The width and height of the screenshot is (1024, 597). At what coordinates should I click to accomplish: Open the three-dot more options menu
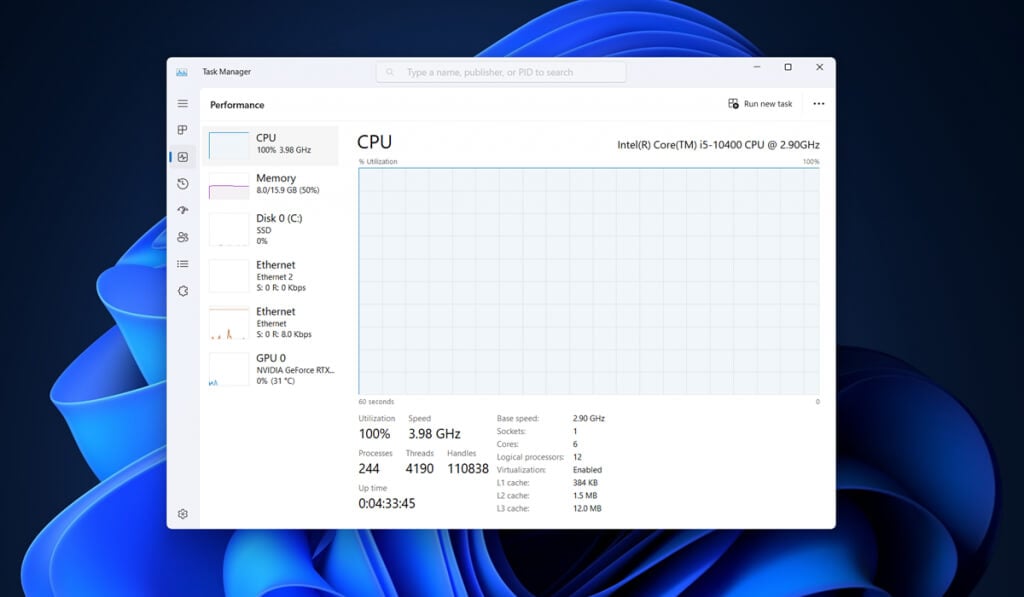pyautogui.click(x=818, y=104)
